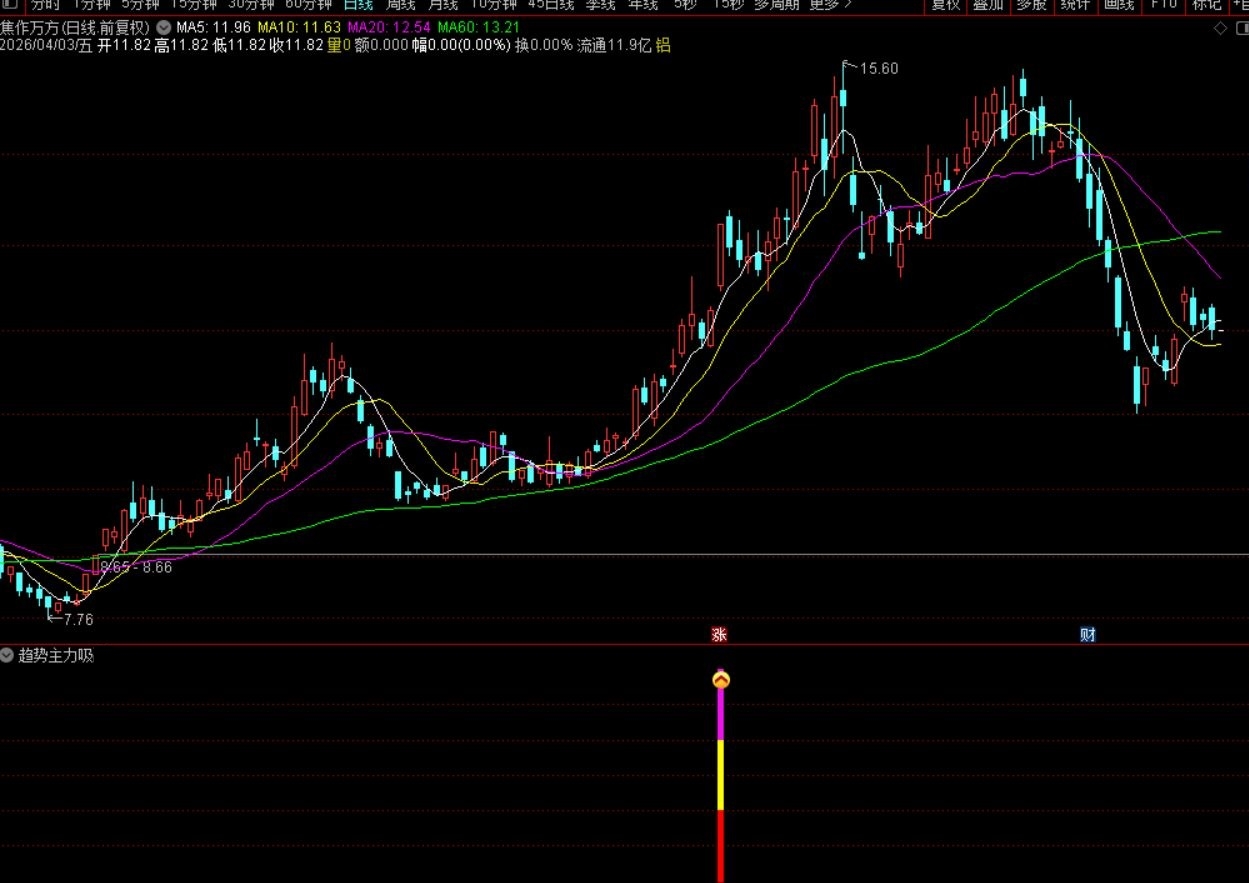Switch to 15秒 period
1249x883 pixels.
click(x=728, y=5)
